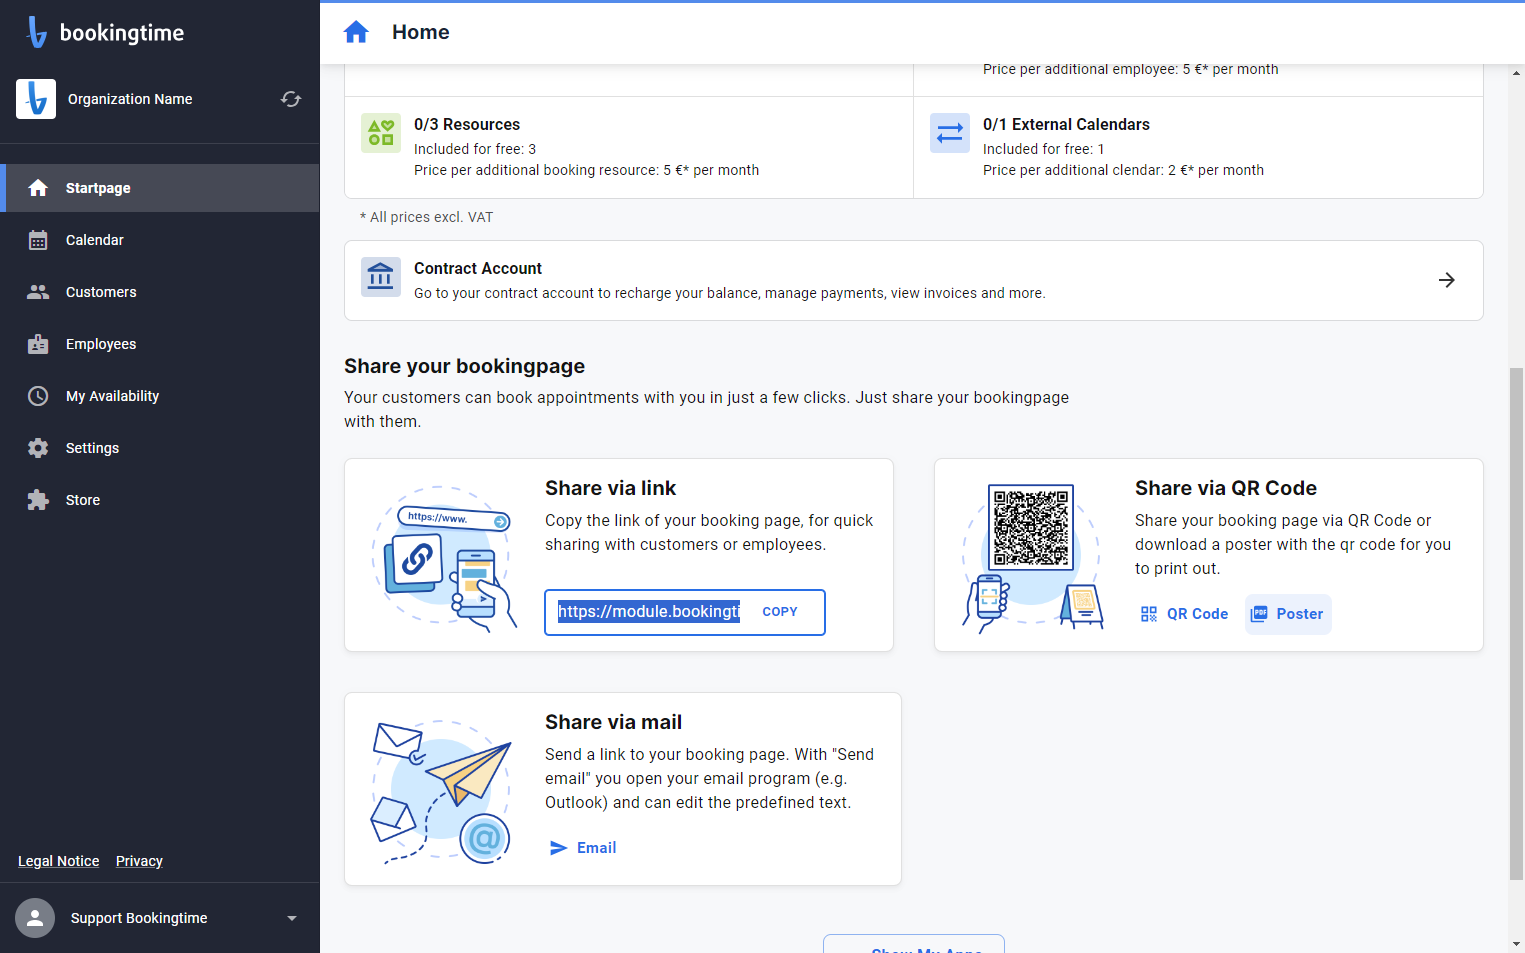Click the Resources shapes icon
This screenshot has height=953, width=1525.
click(381, 133)
